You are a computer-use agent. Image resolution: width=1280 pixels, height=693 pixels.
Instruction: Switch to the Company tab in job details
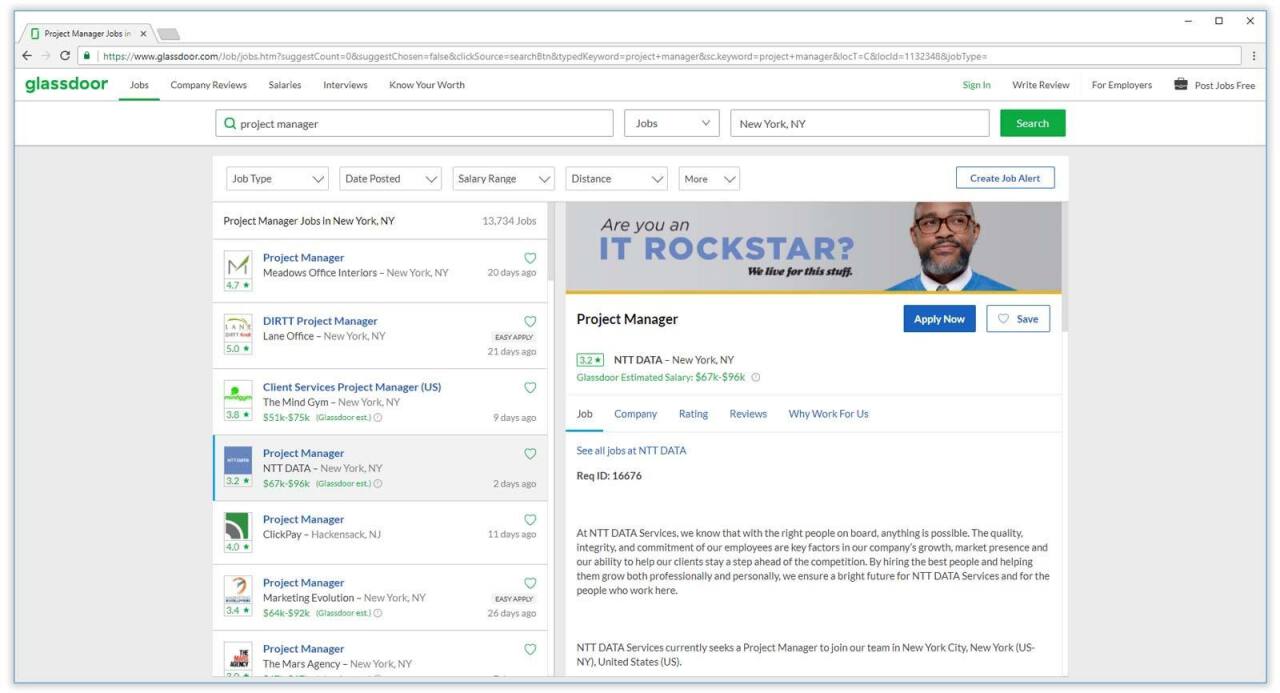coord(636,414)
